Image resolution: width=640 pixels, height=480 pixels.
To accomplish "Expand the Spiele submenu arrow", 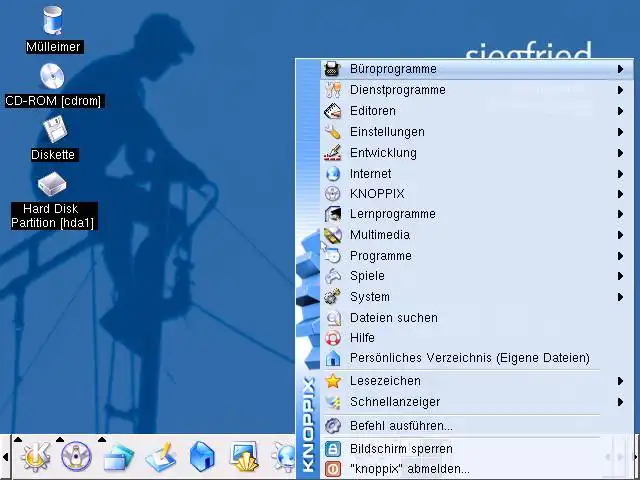I will (x=620, y=276).
